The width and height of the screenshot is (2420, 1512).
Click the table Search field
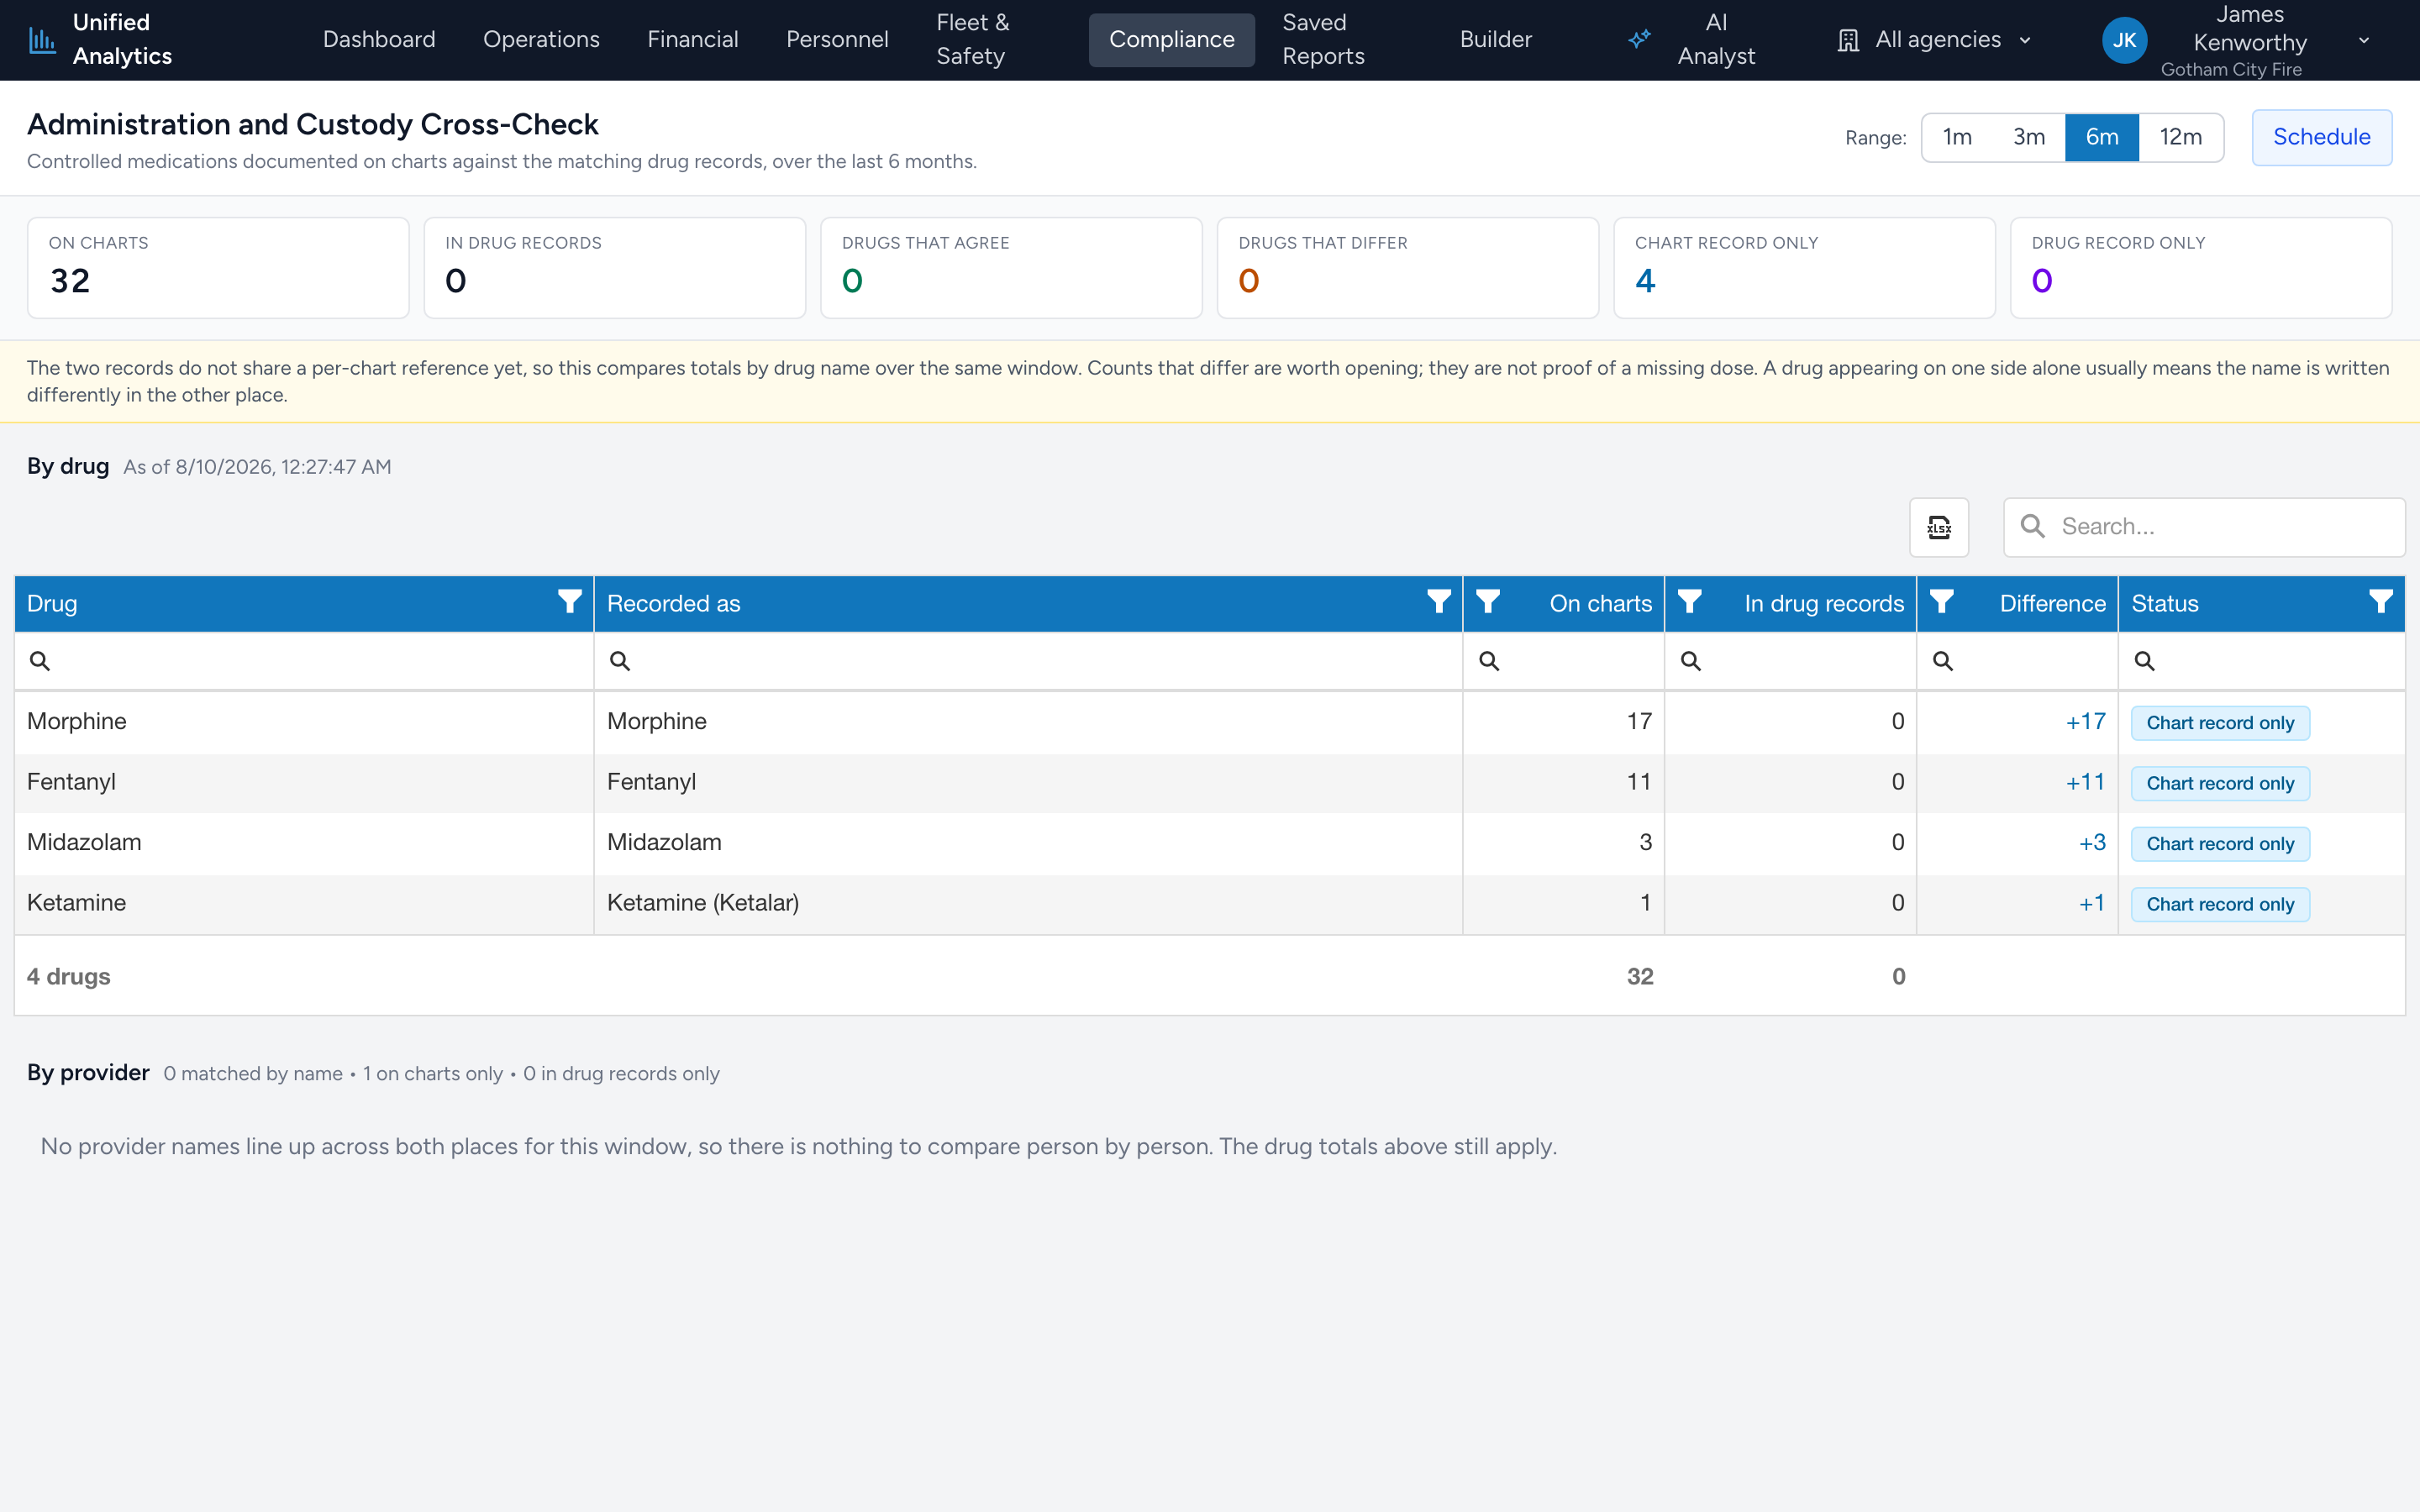tap(2204, 527)
